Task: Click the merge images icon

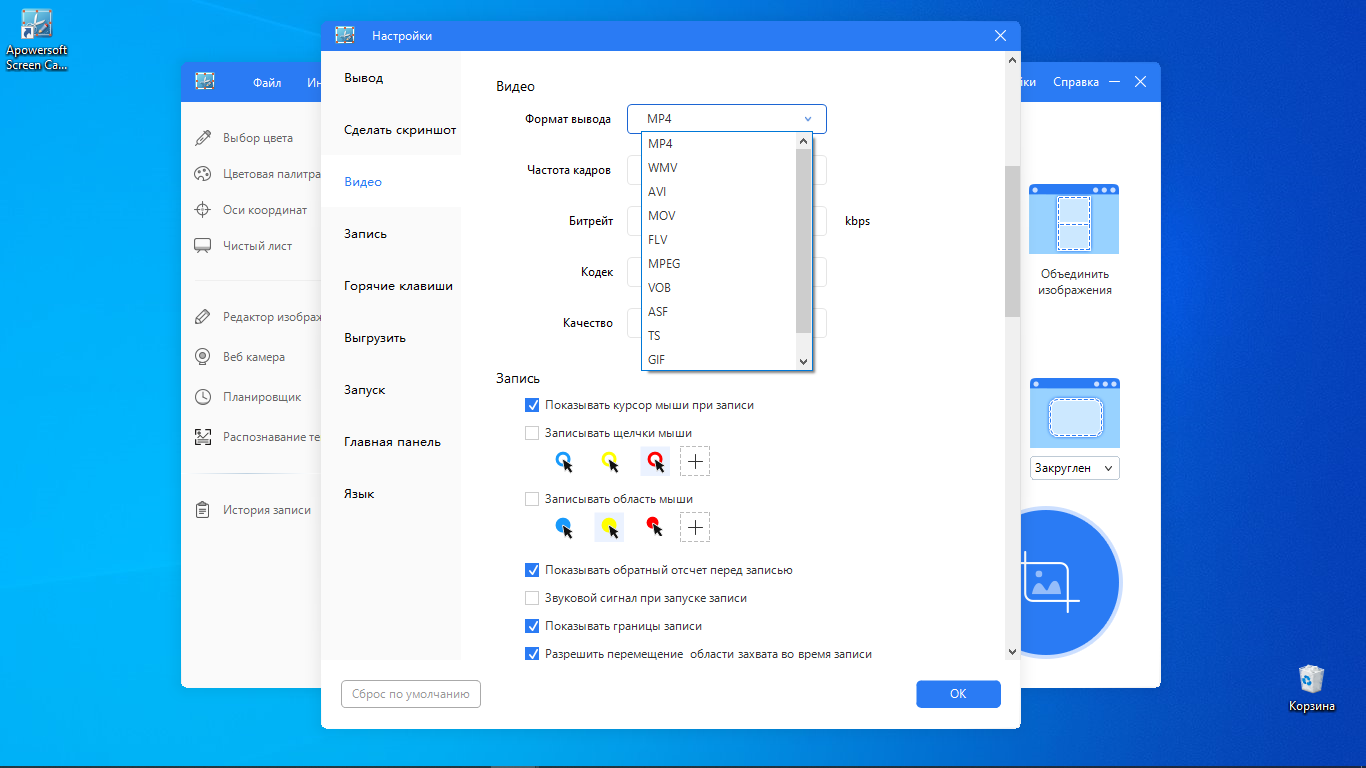Action: tap(1074, 219)
